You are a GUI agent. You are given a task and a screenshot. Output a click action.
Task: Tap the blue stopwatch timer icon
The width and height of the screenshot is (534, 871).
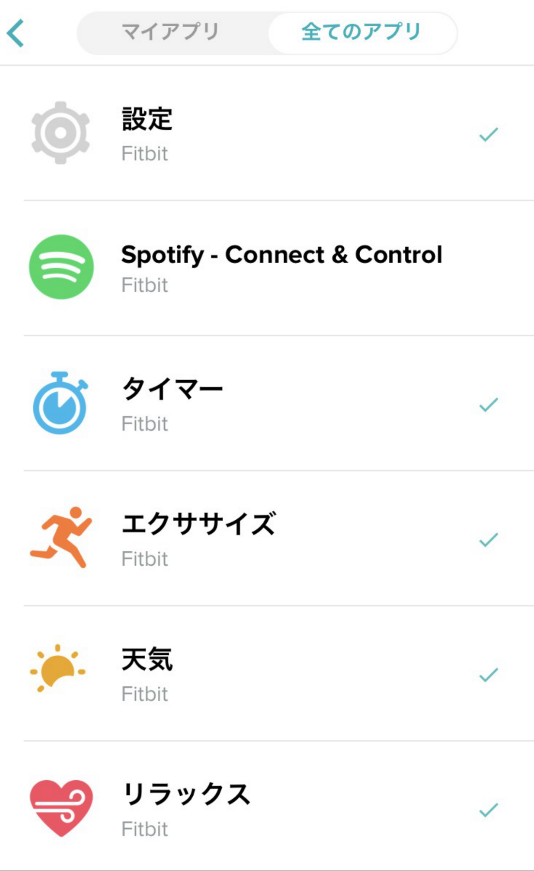[60, 403]
